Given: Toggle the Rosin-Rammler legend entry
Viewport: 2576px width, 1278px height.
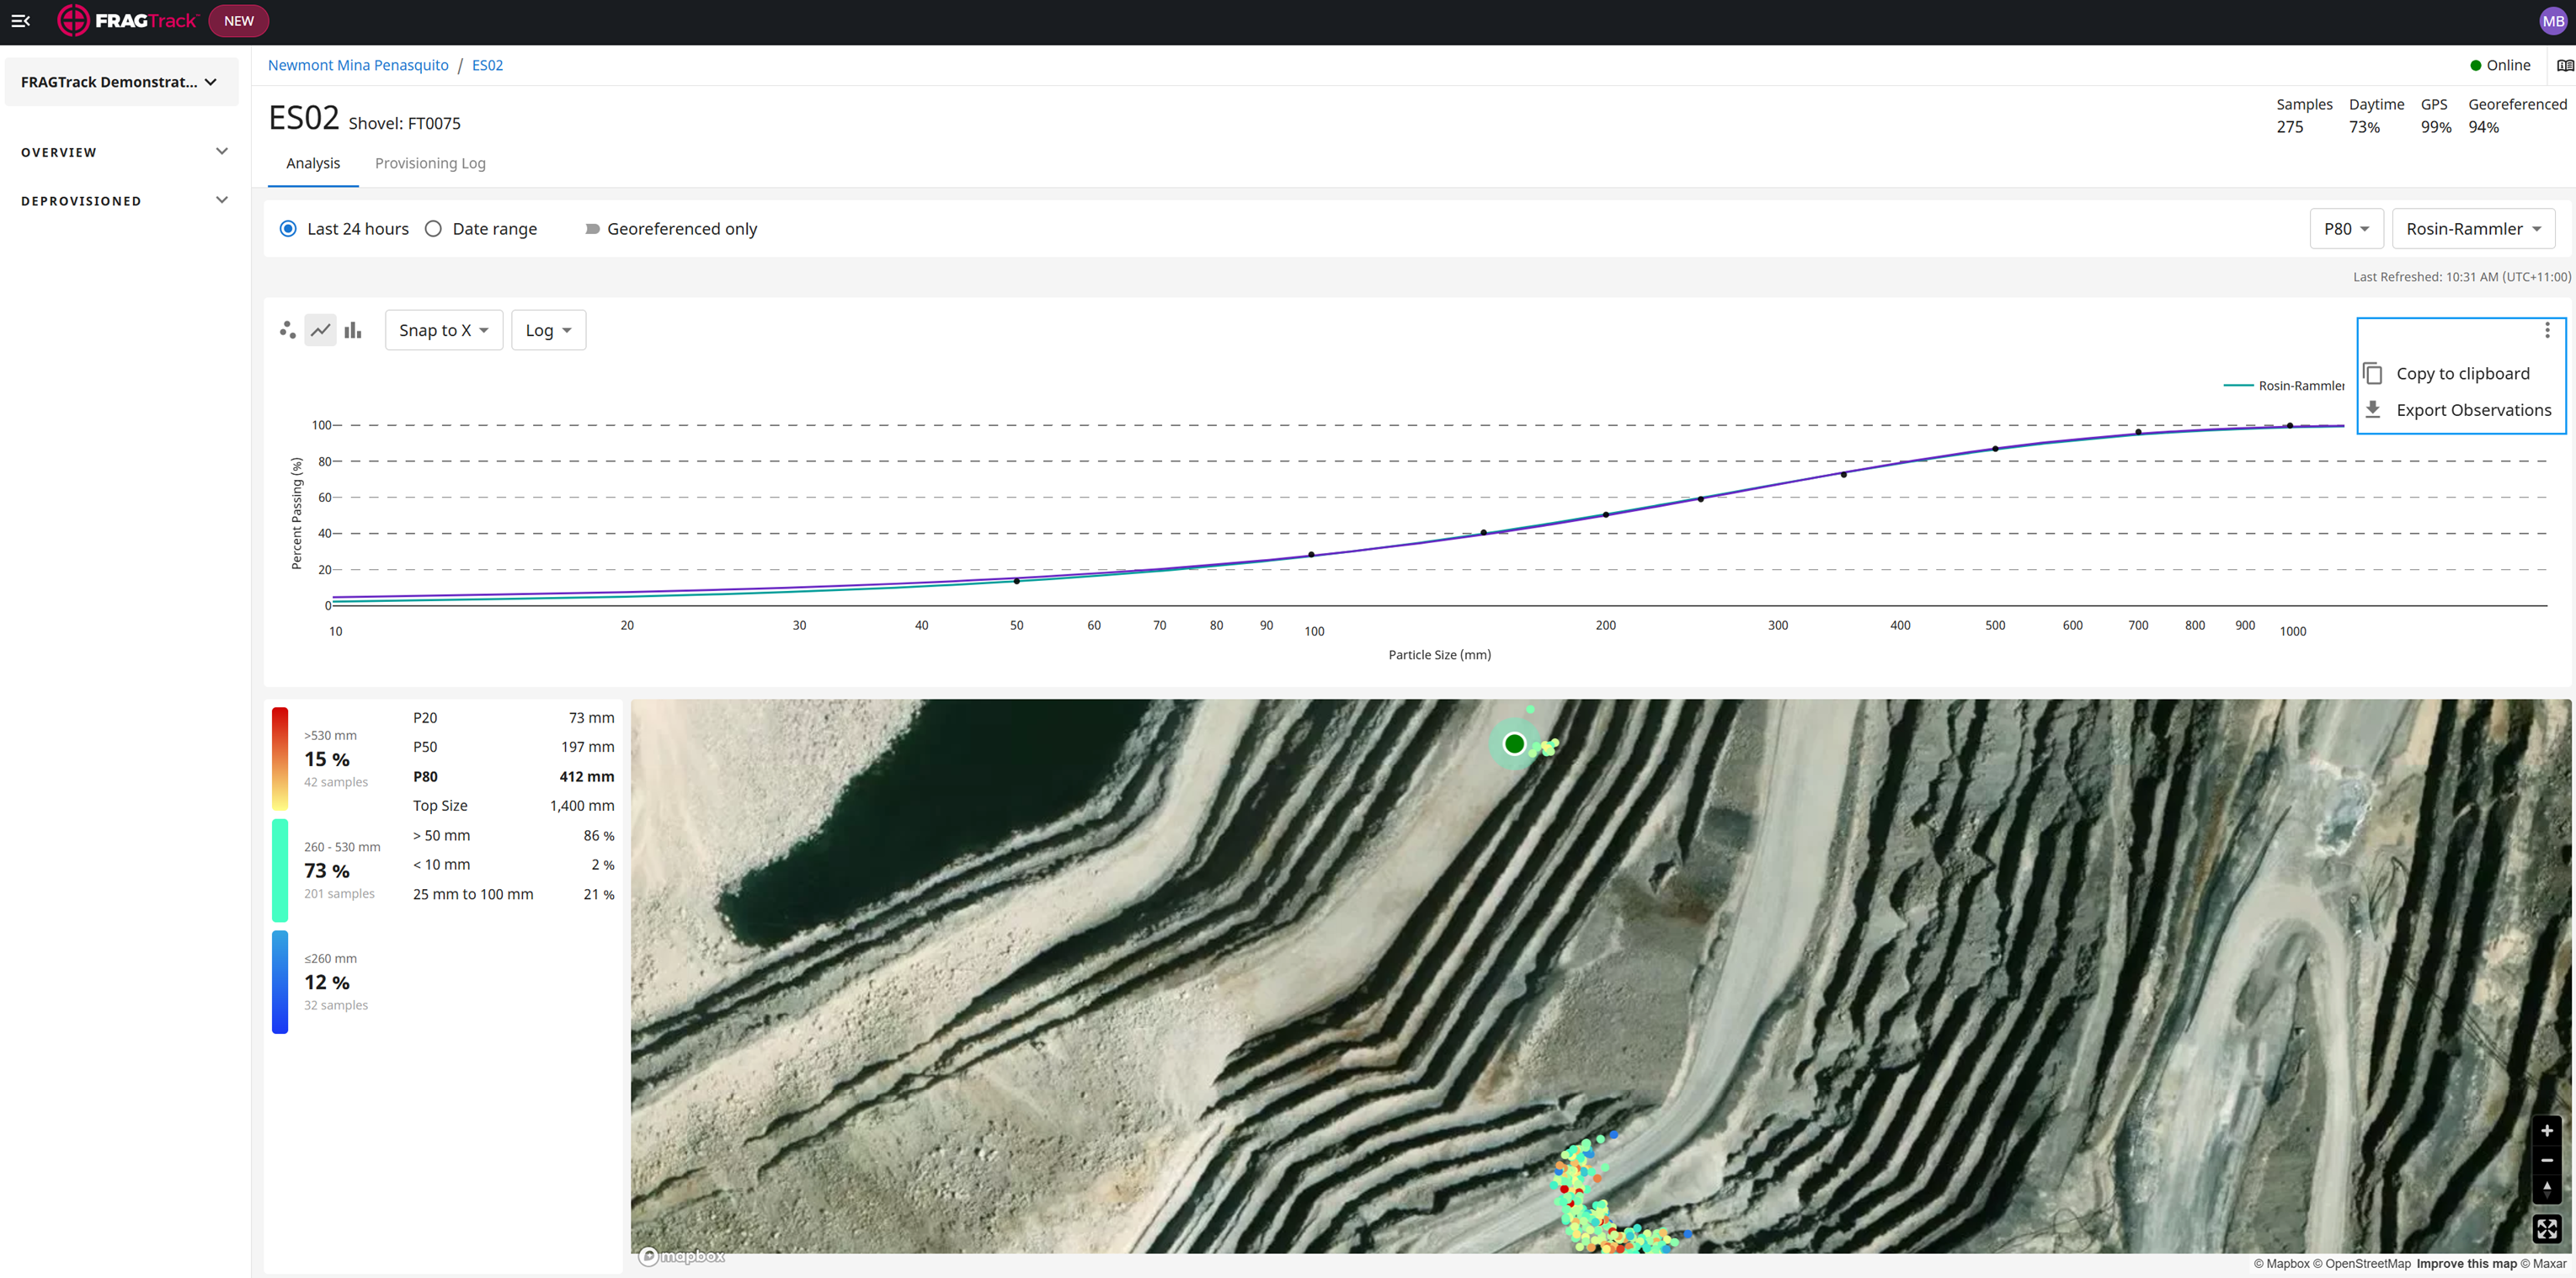Looking at the screenshot, I should pos(2284,385).
